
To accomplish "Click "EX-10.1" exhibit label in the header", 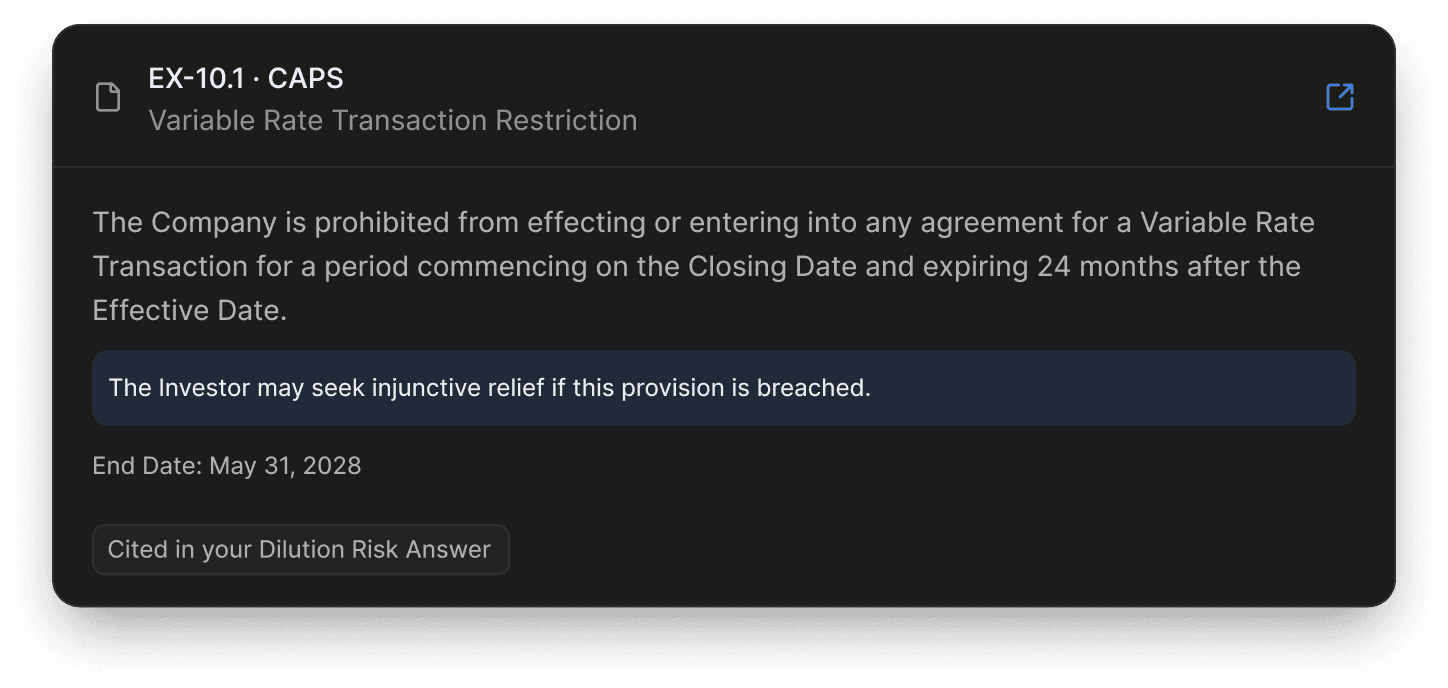I will (196, 78).
